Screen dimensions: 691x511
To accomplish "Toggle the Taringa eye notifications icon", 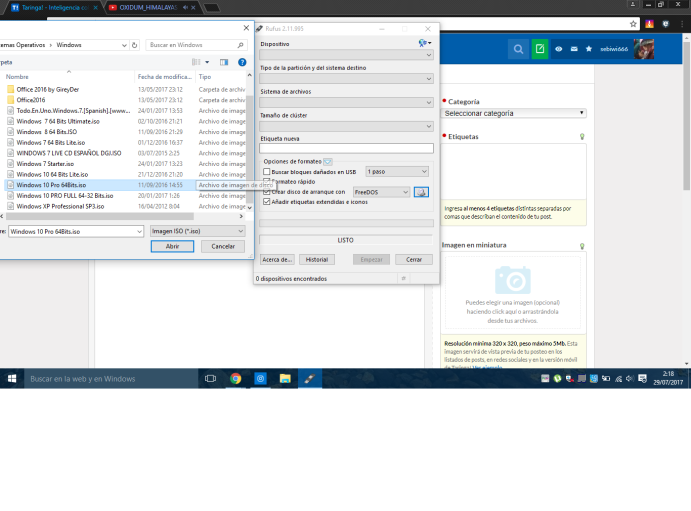I will point(558,49).
